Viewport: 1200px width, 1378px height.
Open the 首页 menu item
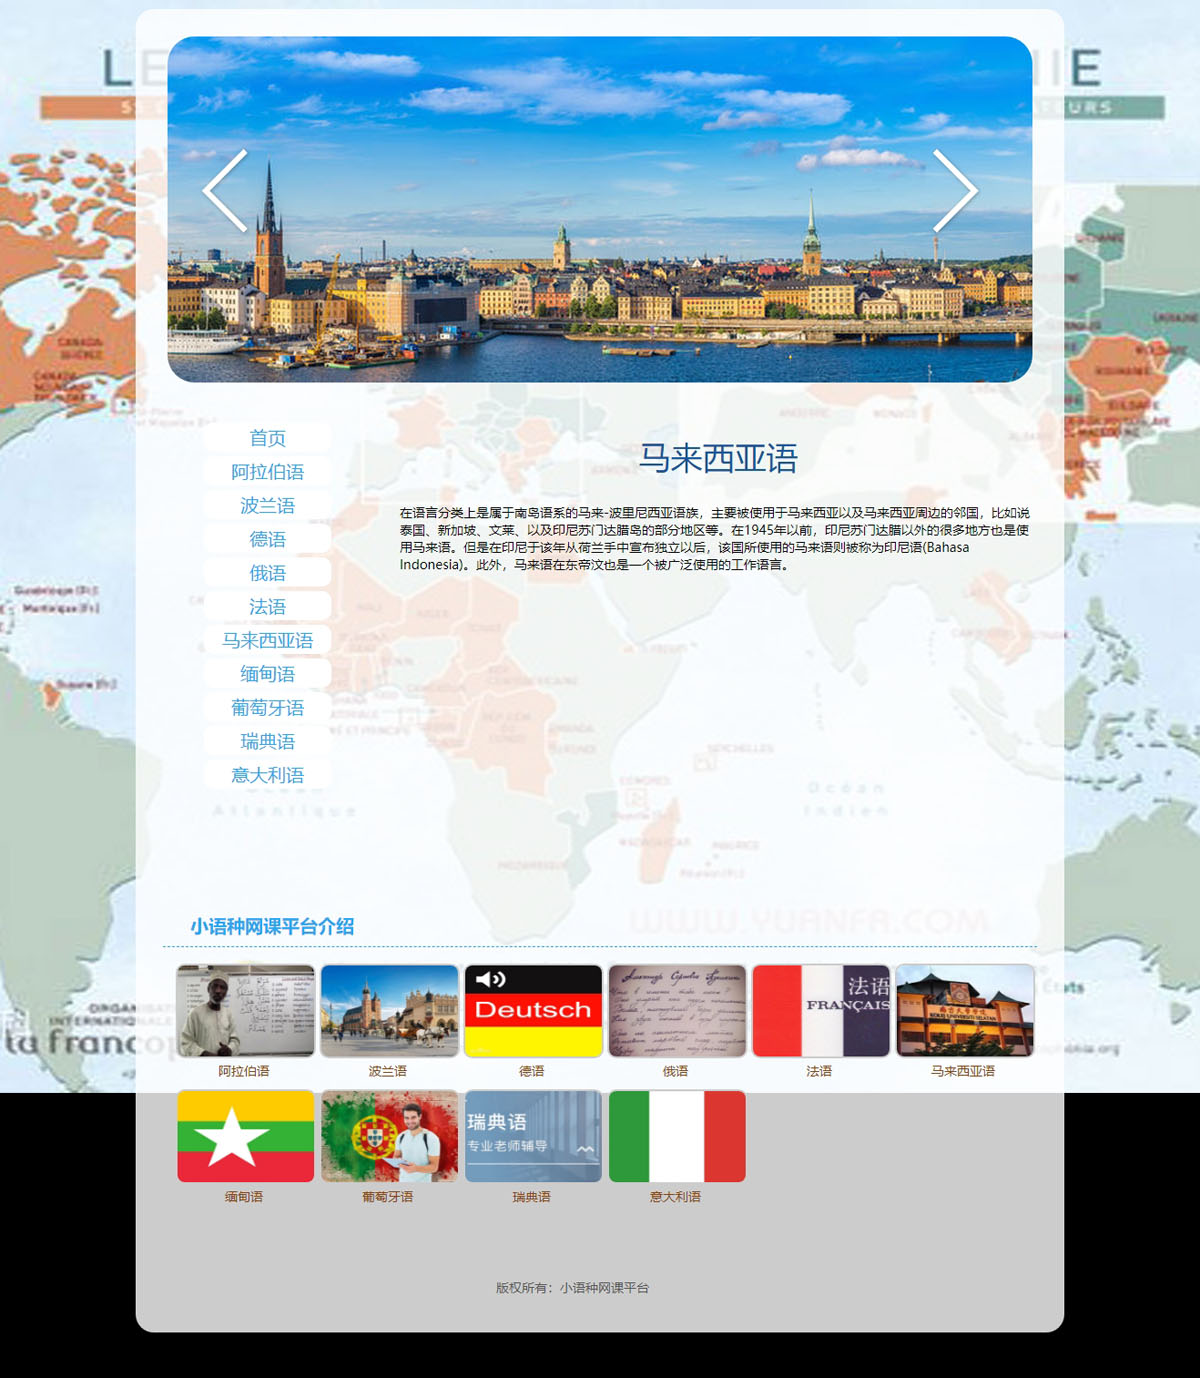coord(267,438)
